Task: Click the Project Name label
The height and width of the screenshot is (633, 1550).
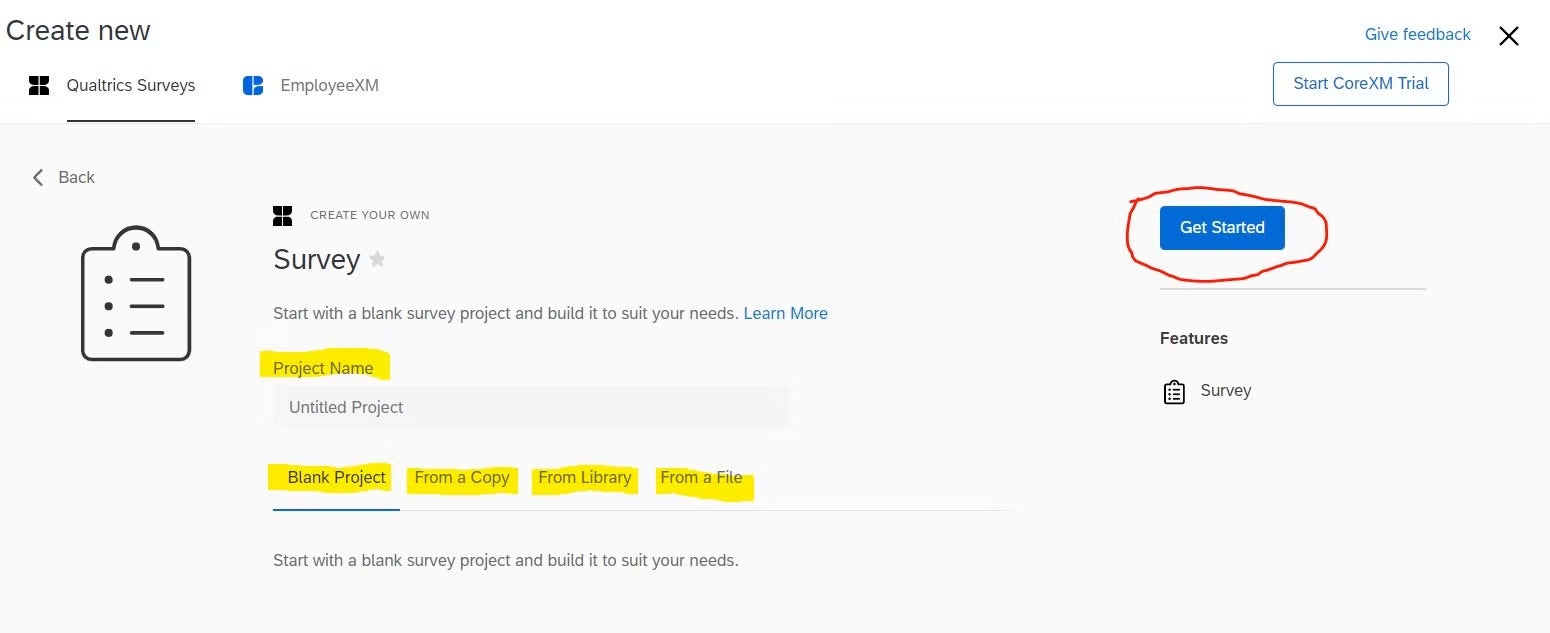Action: tap(323, 368)
